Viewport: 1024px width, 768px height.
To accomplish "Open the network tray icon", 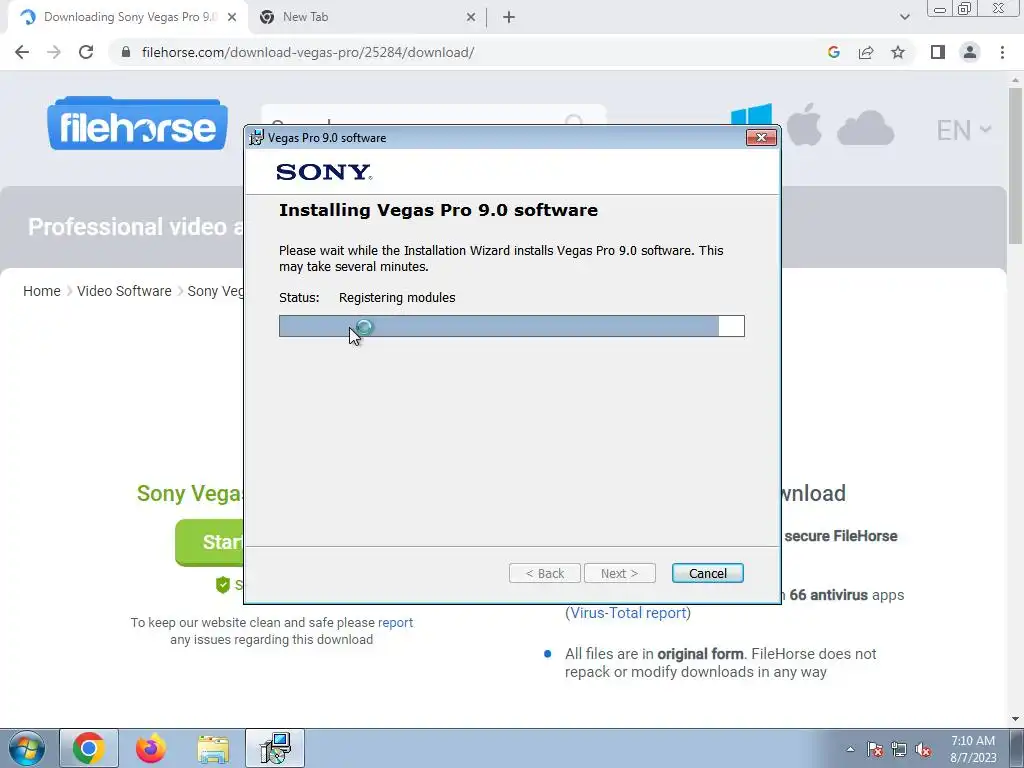I will (x=899, y=749).
